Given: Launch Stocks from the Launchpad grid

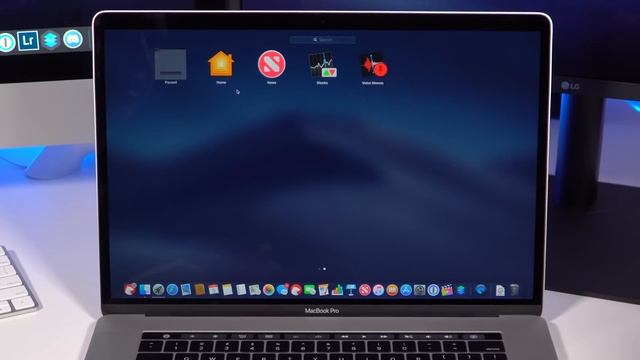Looking at the screenshot, I should 322,64.
